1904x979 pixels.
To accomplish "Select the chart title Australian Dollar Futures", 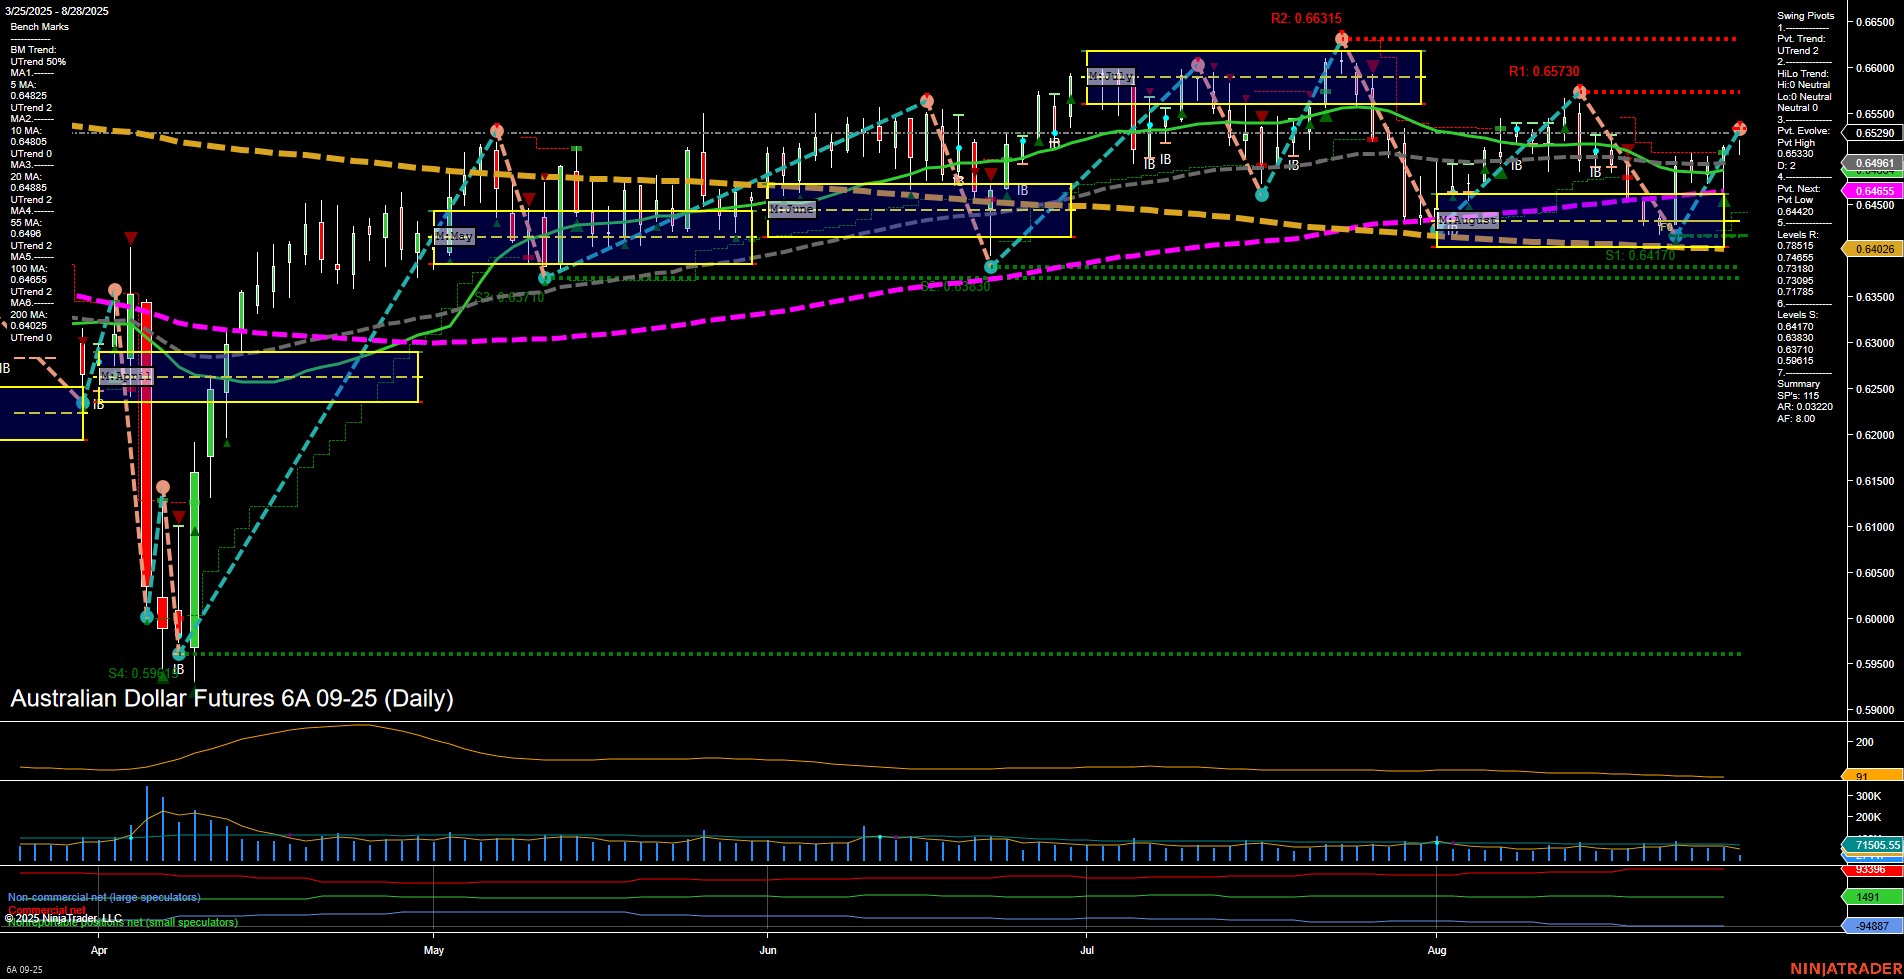I will pyautogui.click(x=232, y=698).
